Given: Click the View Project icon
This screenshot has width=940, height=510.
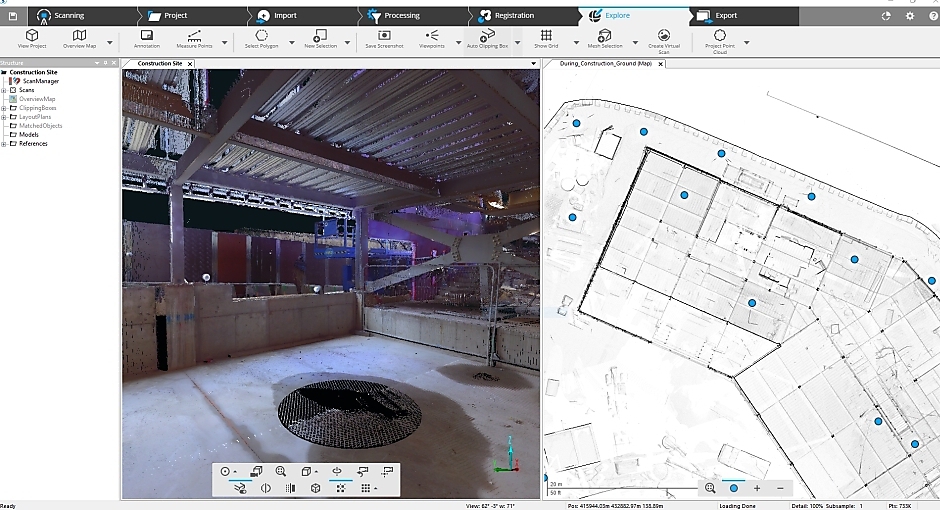Looking at the screenshot, I should [x=32, y=36].
